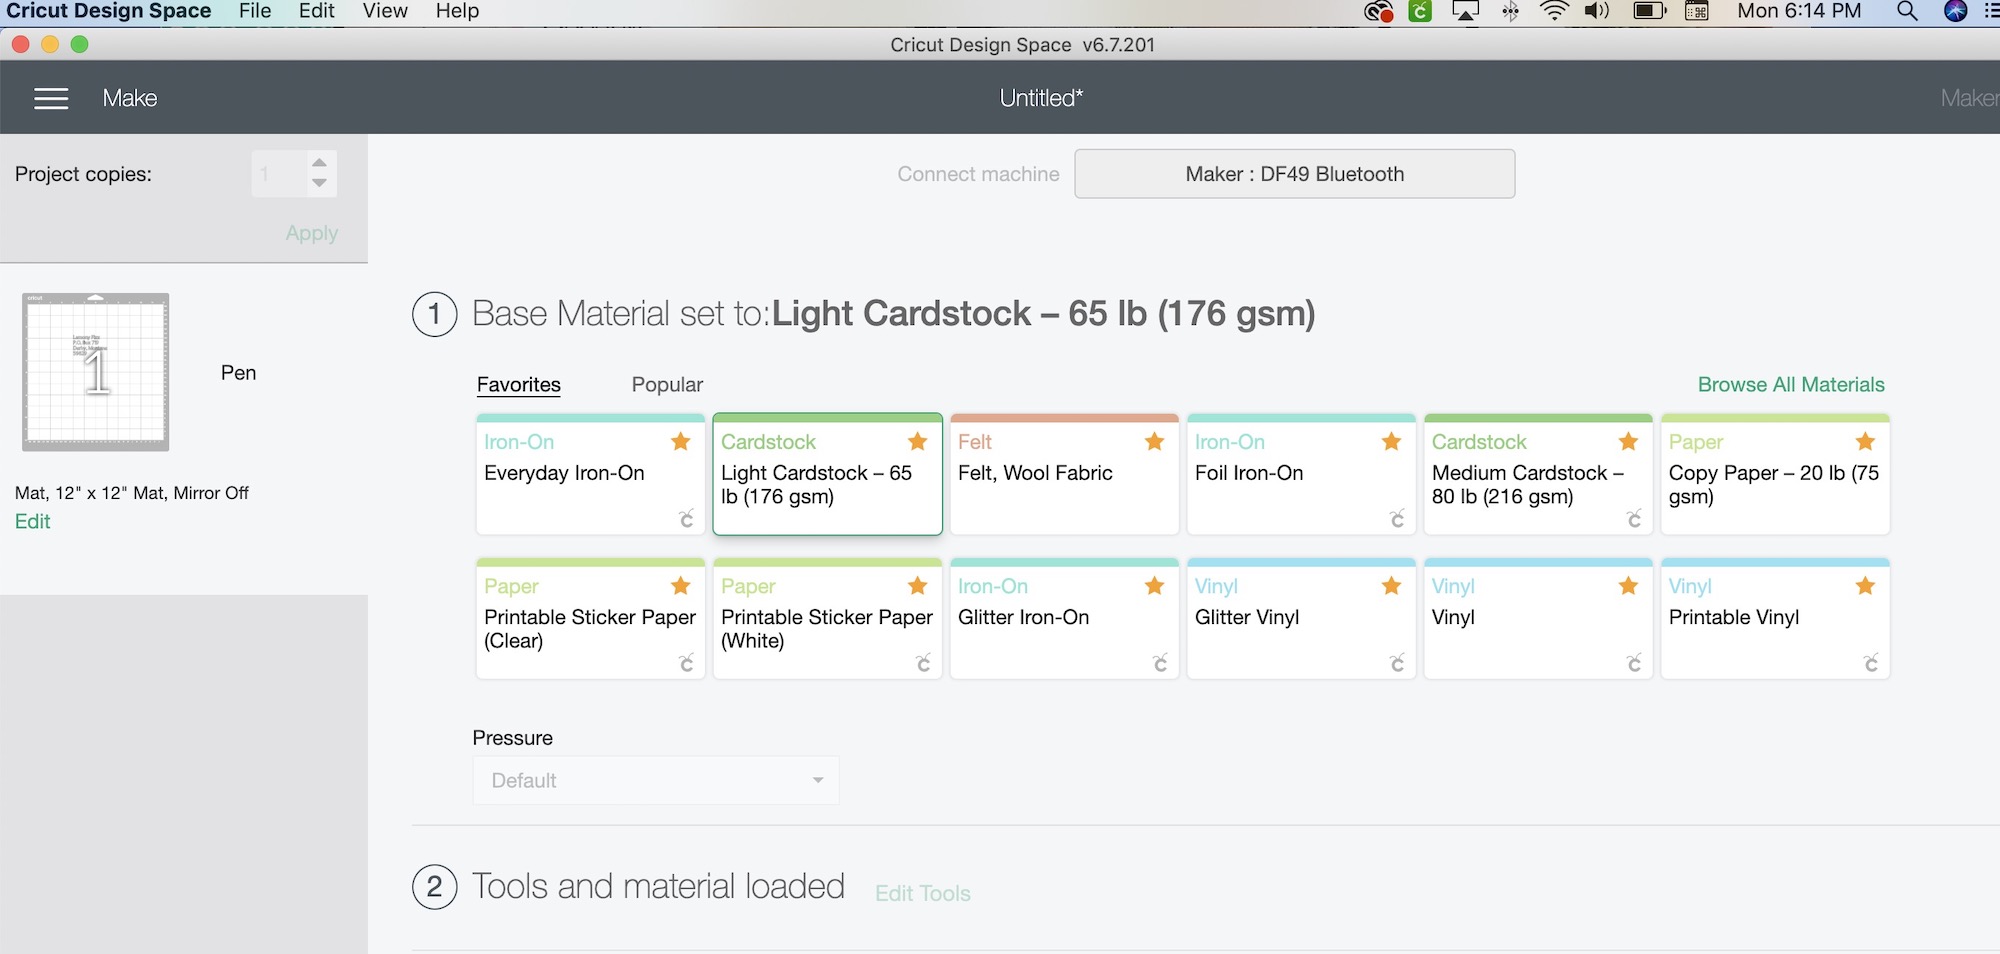
Task: Open the volume control in menu bar
Action: click(1597, 11)
